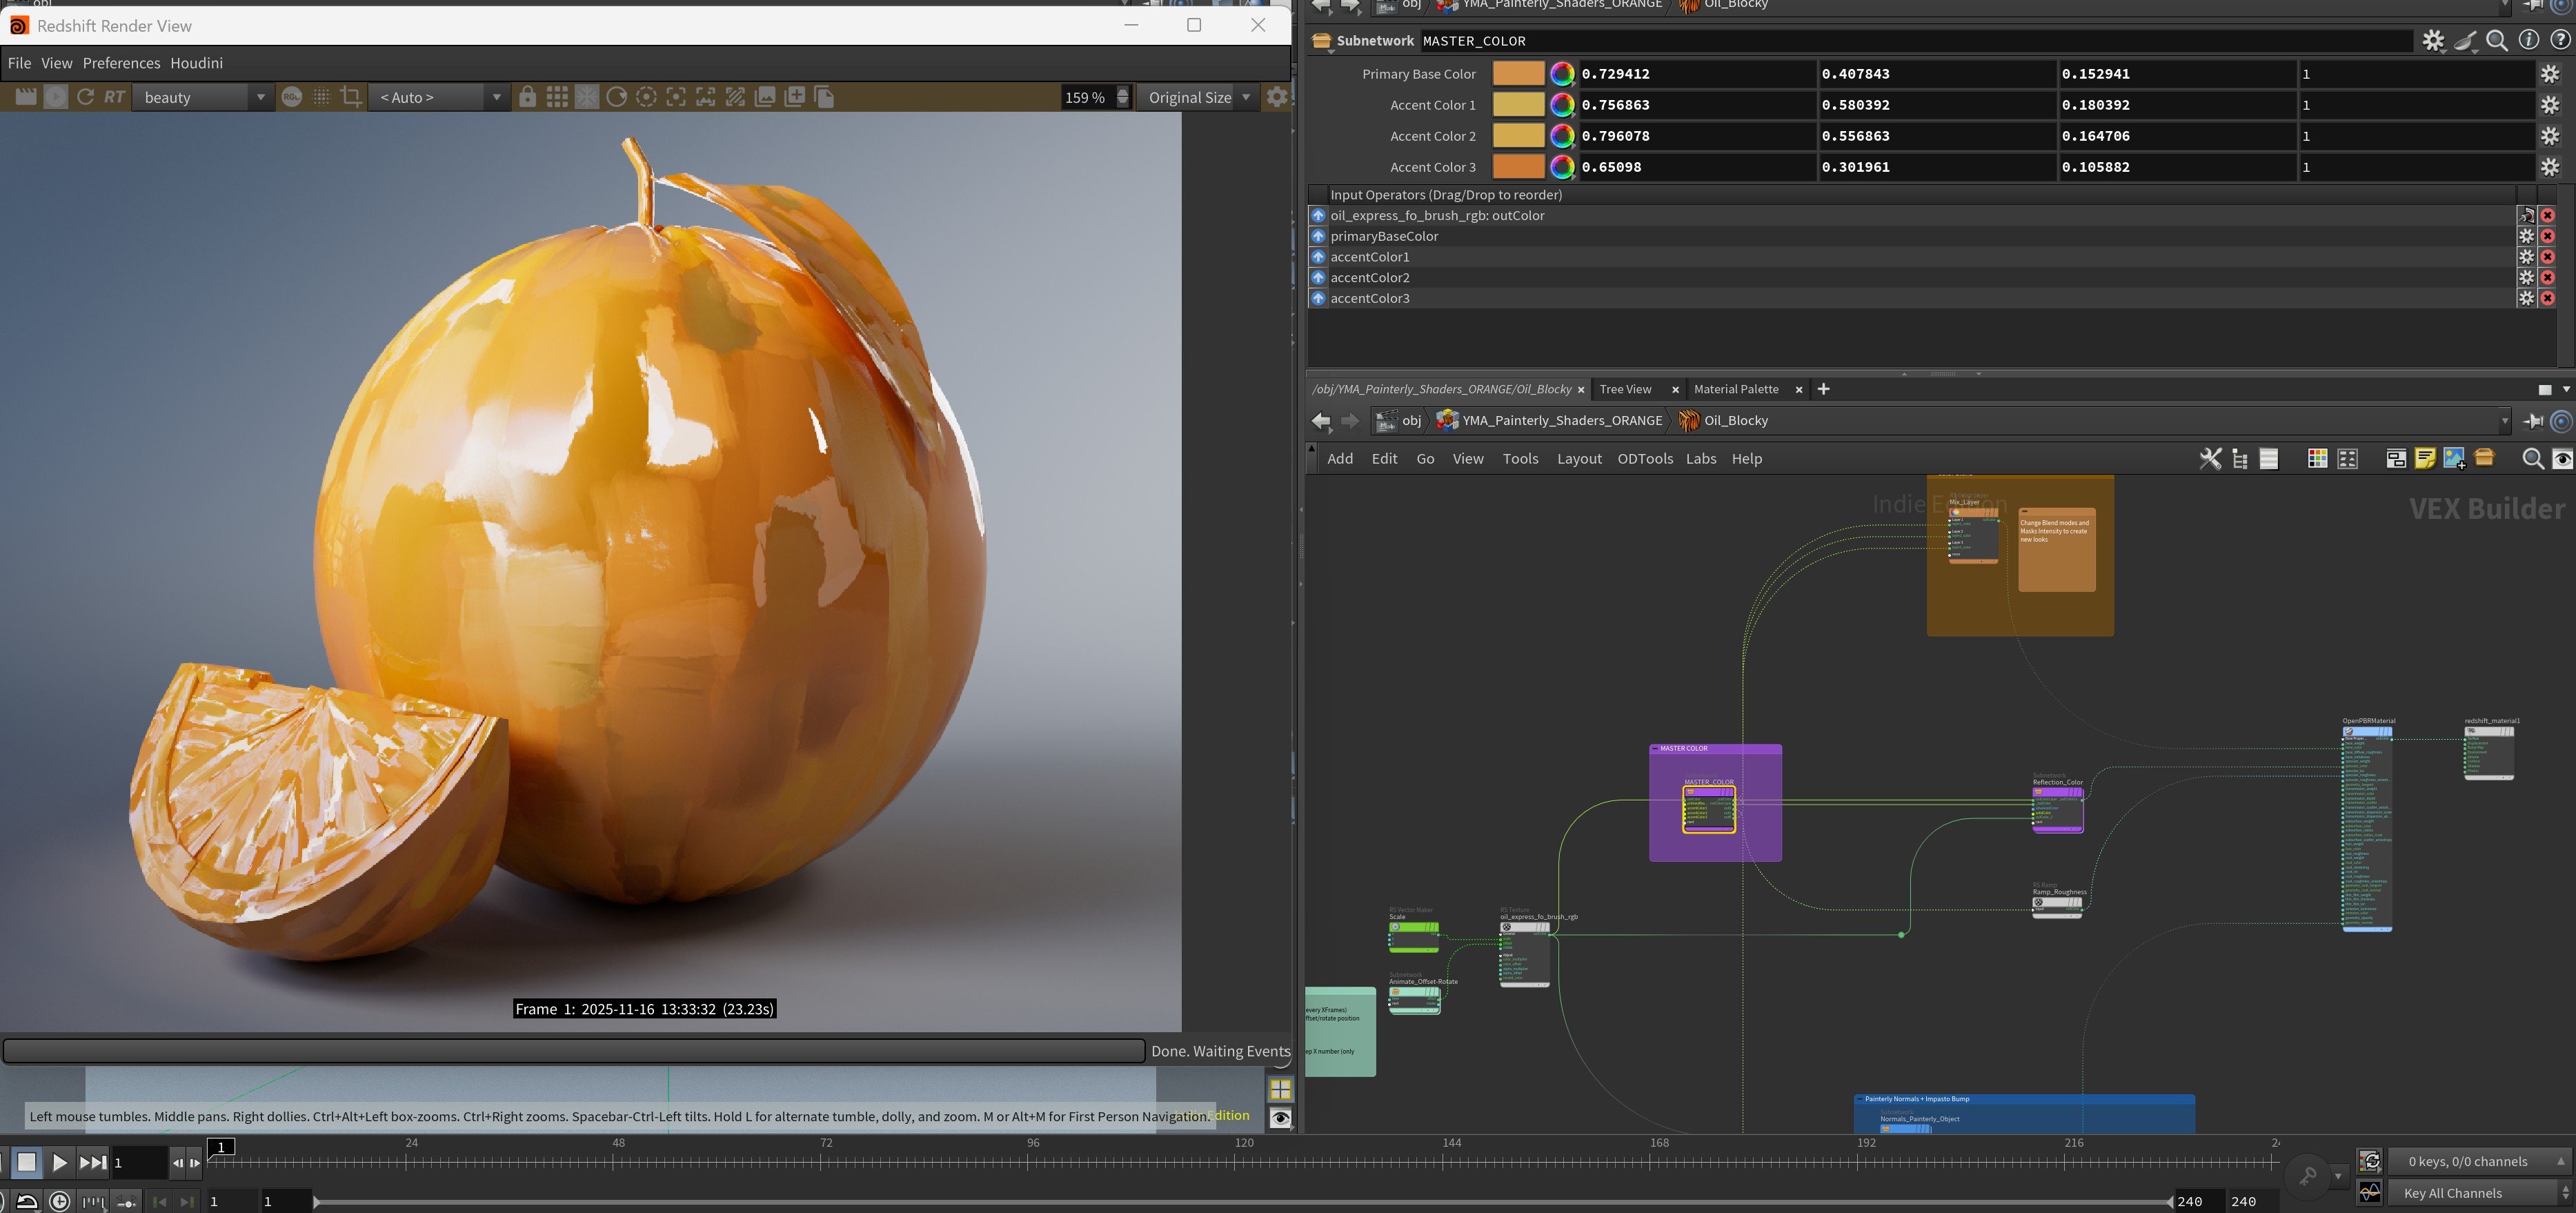This screenshot has width=2576, height=1213.
Task: Open color wheel for Accent Color 2
Action: point(1561,136)
